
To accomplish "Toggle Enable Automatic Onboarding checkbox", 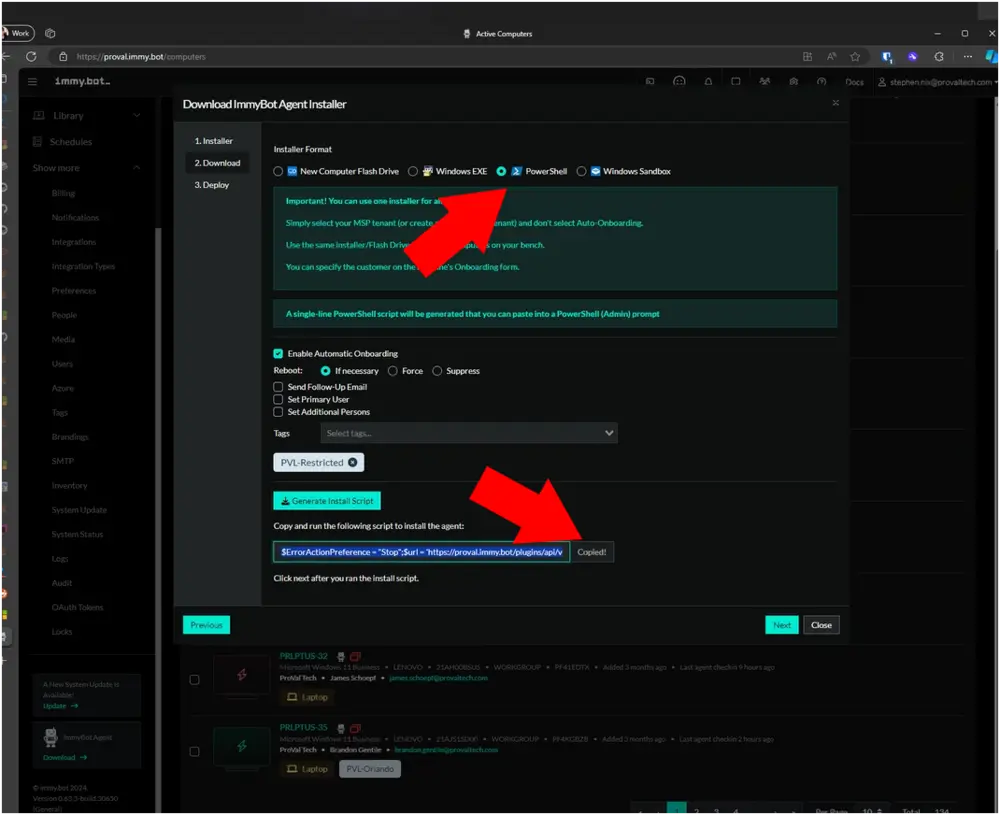I will (x=278, y=354).
